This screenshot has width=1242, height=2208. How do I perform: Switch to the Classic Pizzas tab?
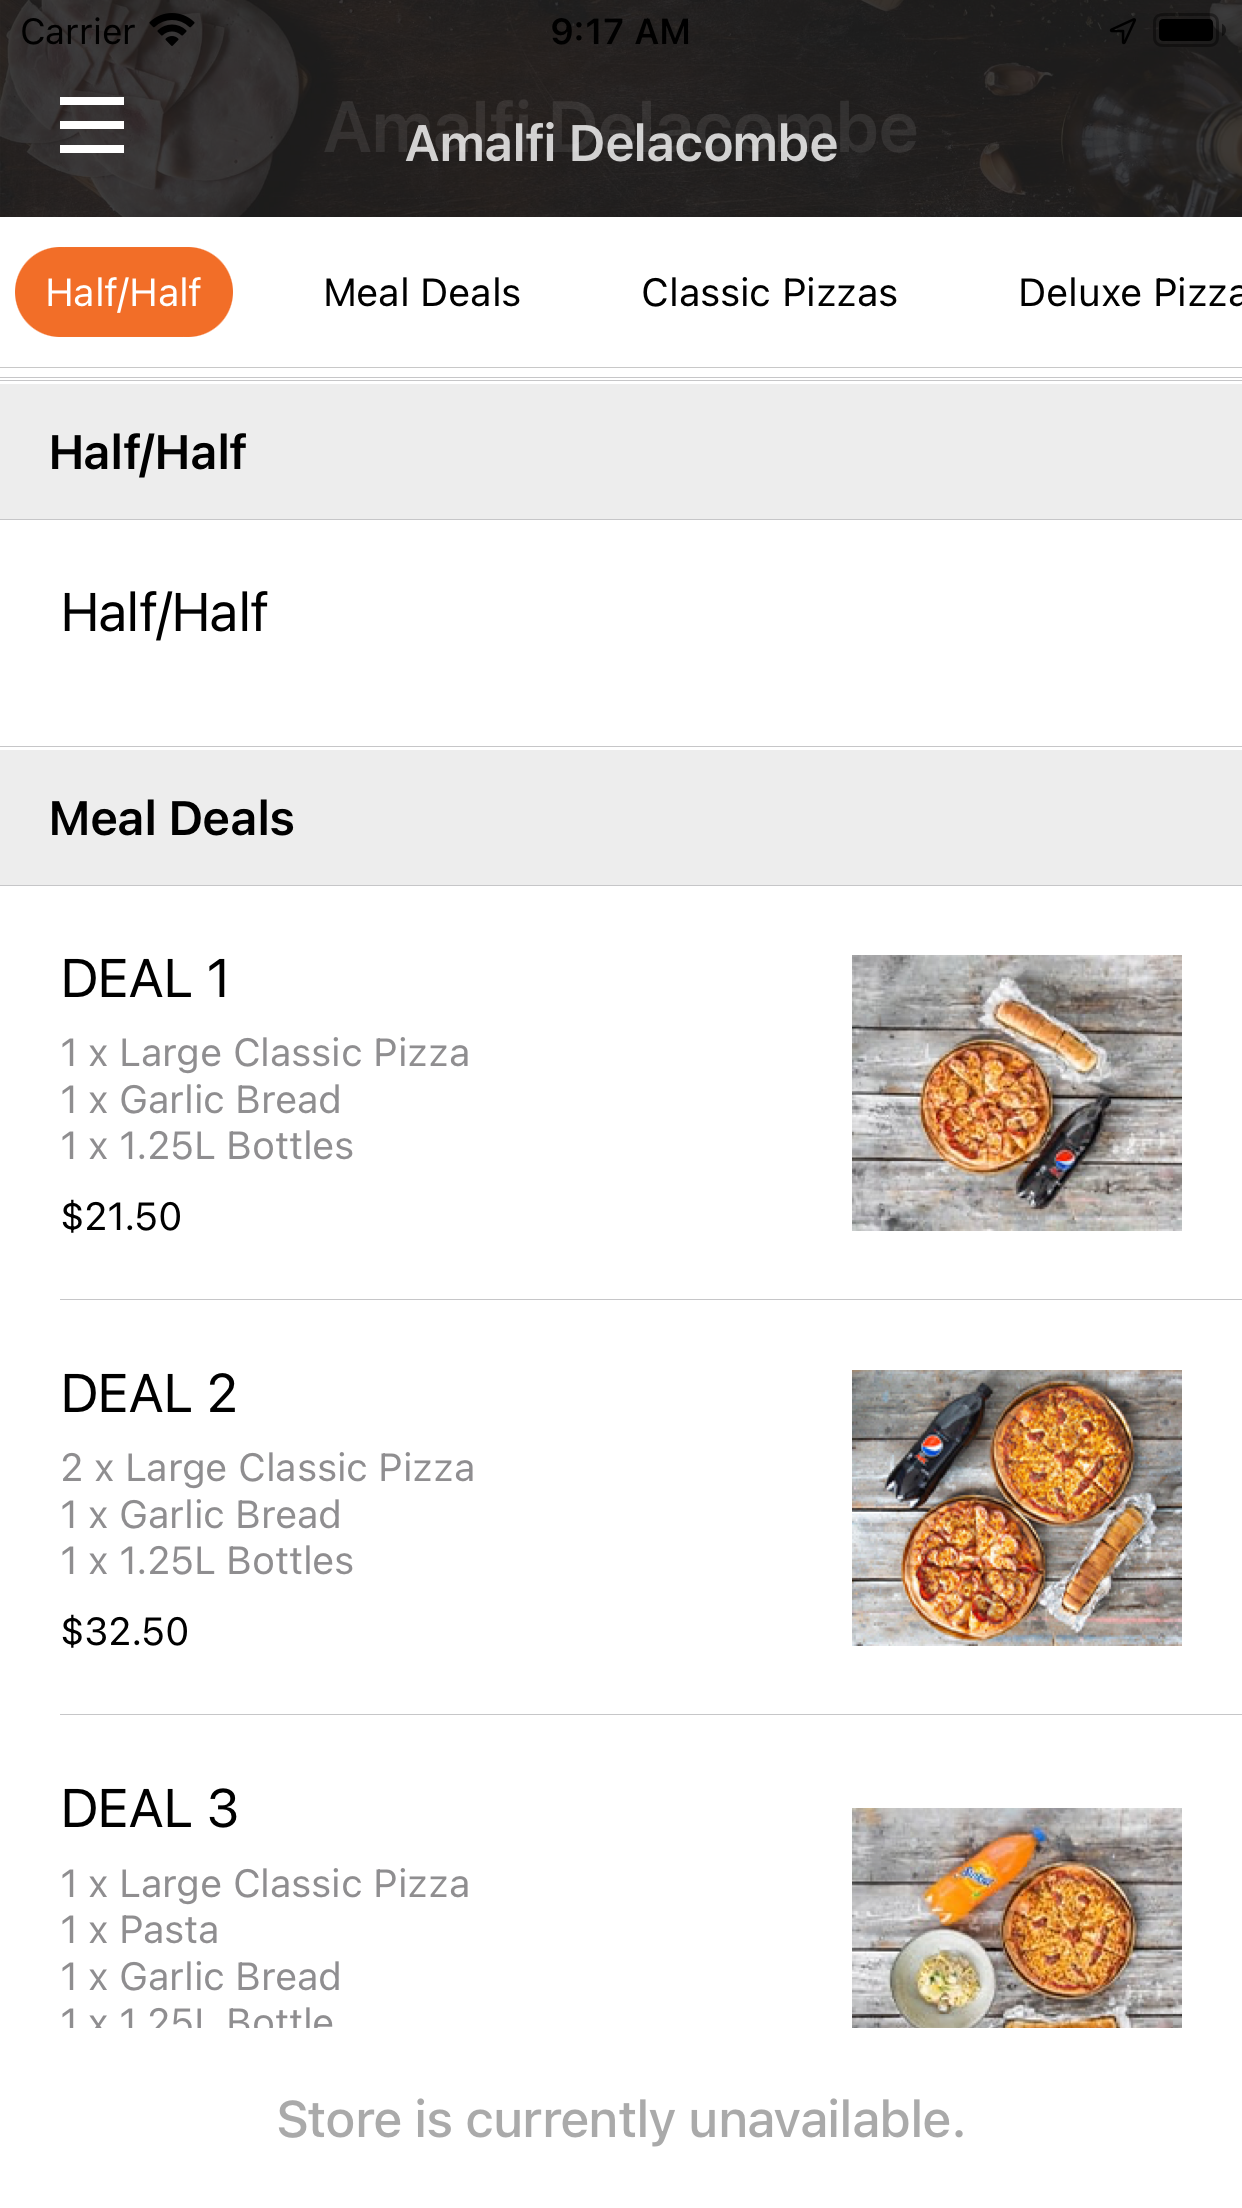pyautogui.click(x=769, y=292)
